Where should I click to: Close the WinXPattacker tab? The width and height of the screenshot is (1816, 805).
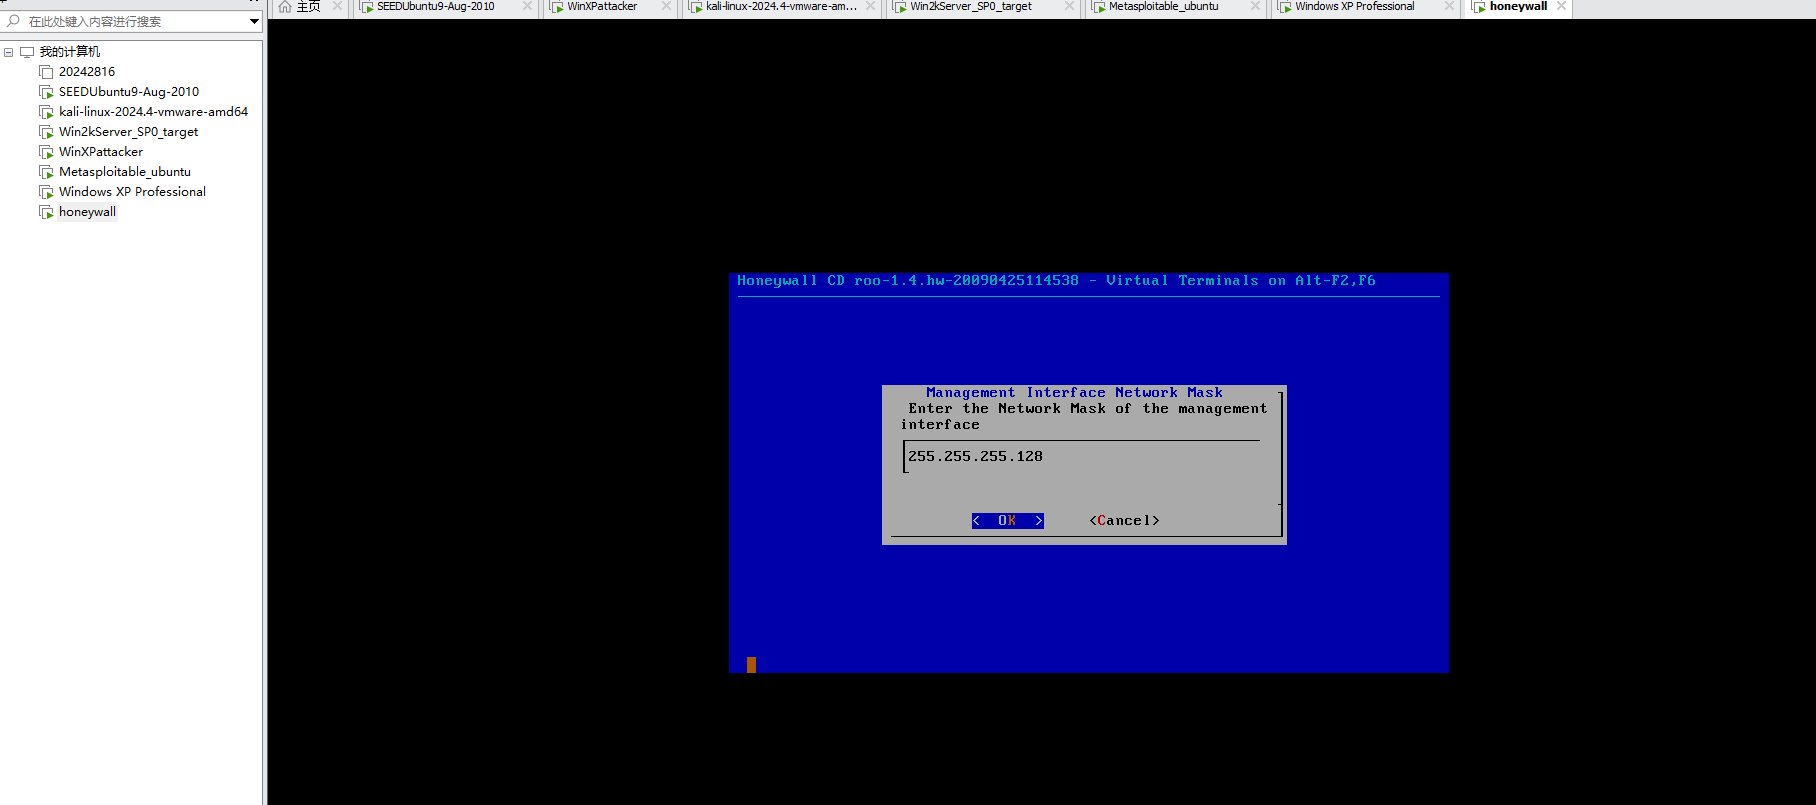pyautogui.click(x=666, y=6)
